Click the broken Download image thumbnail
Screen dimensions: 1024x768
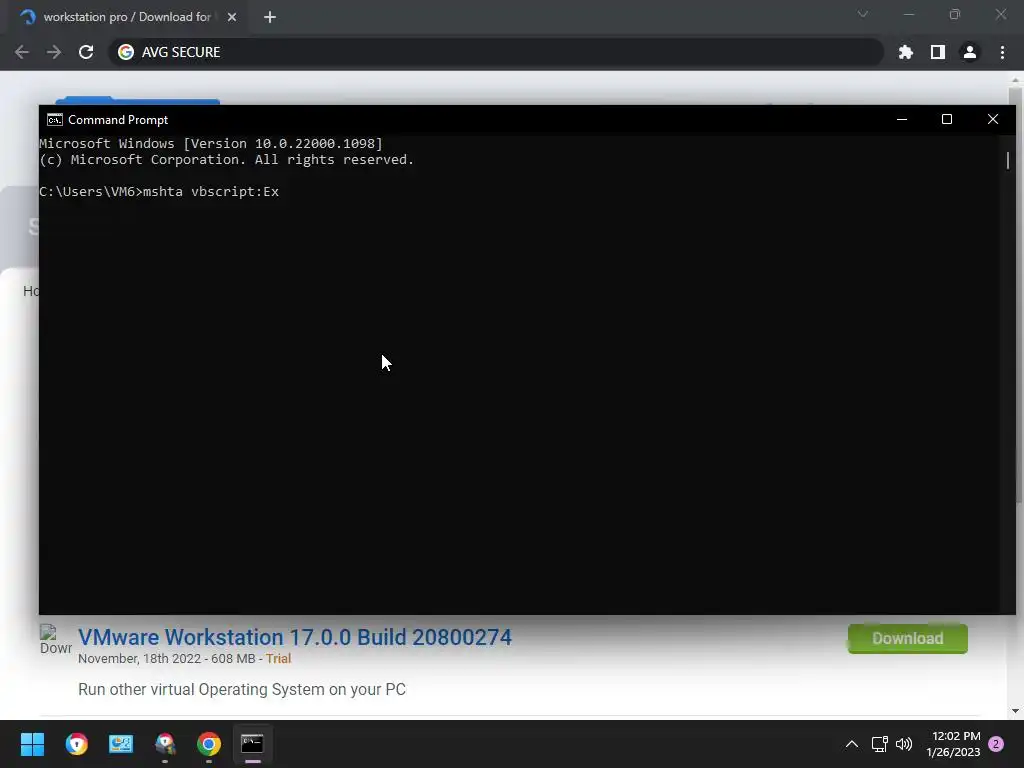coord(56,640)
